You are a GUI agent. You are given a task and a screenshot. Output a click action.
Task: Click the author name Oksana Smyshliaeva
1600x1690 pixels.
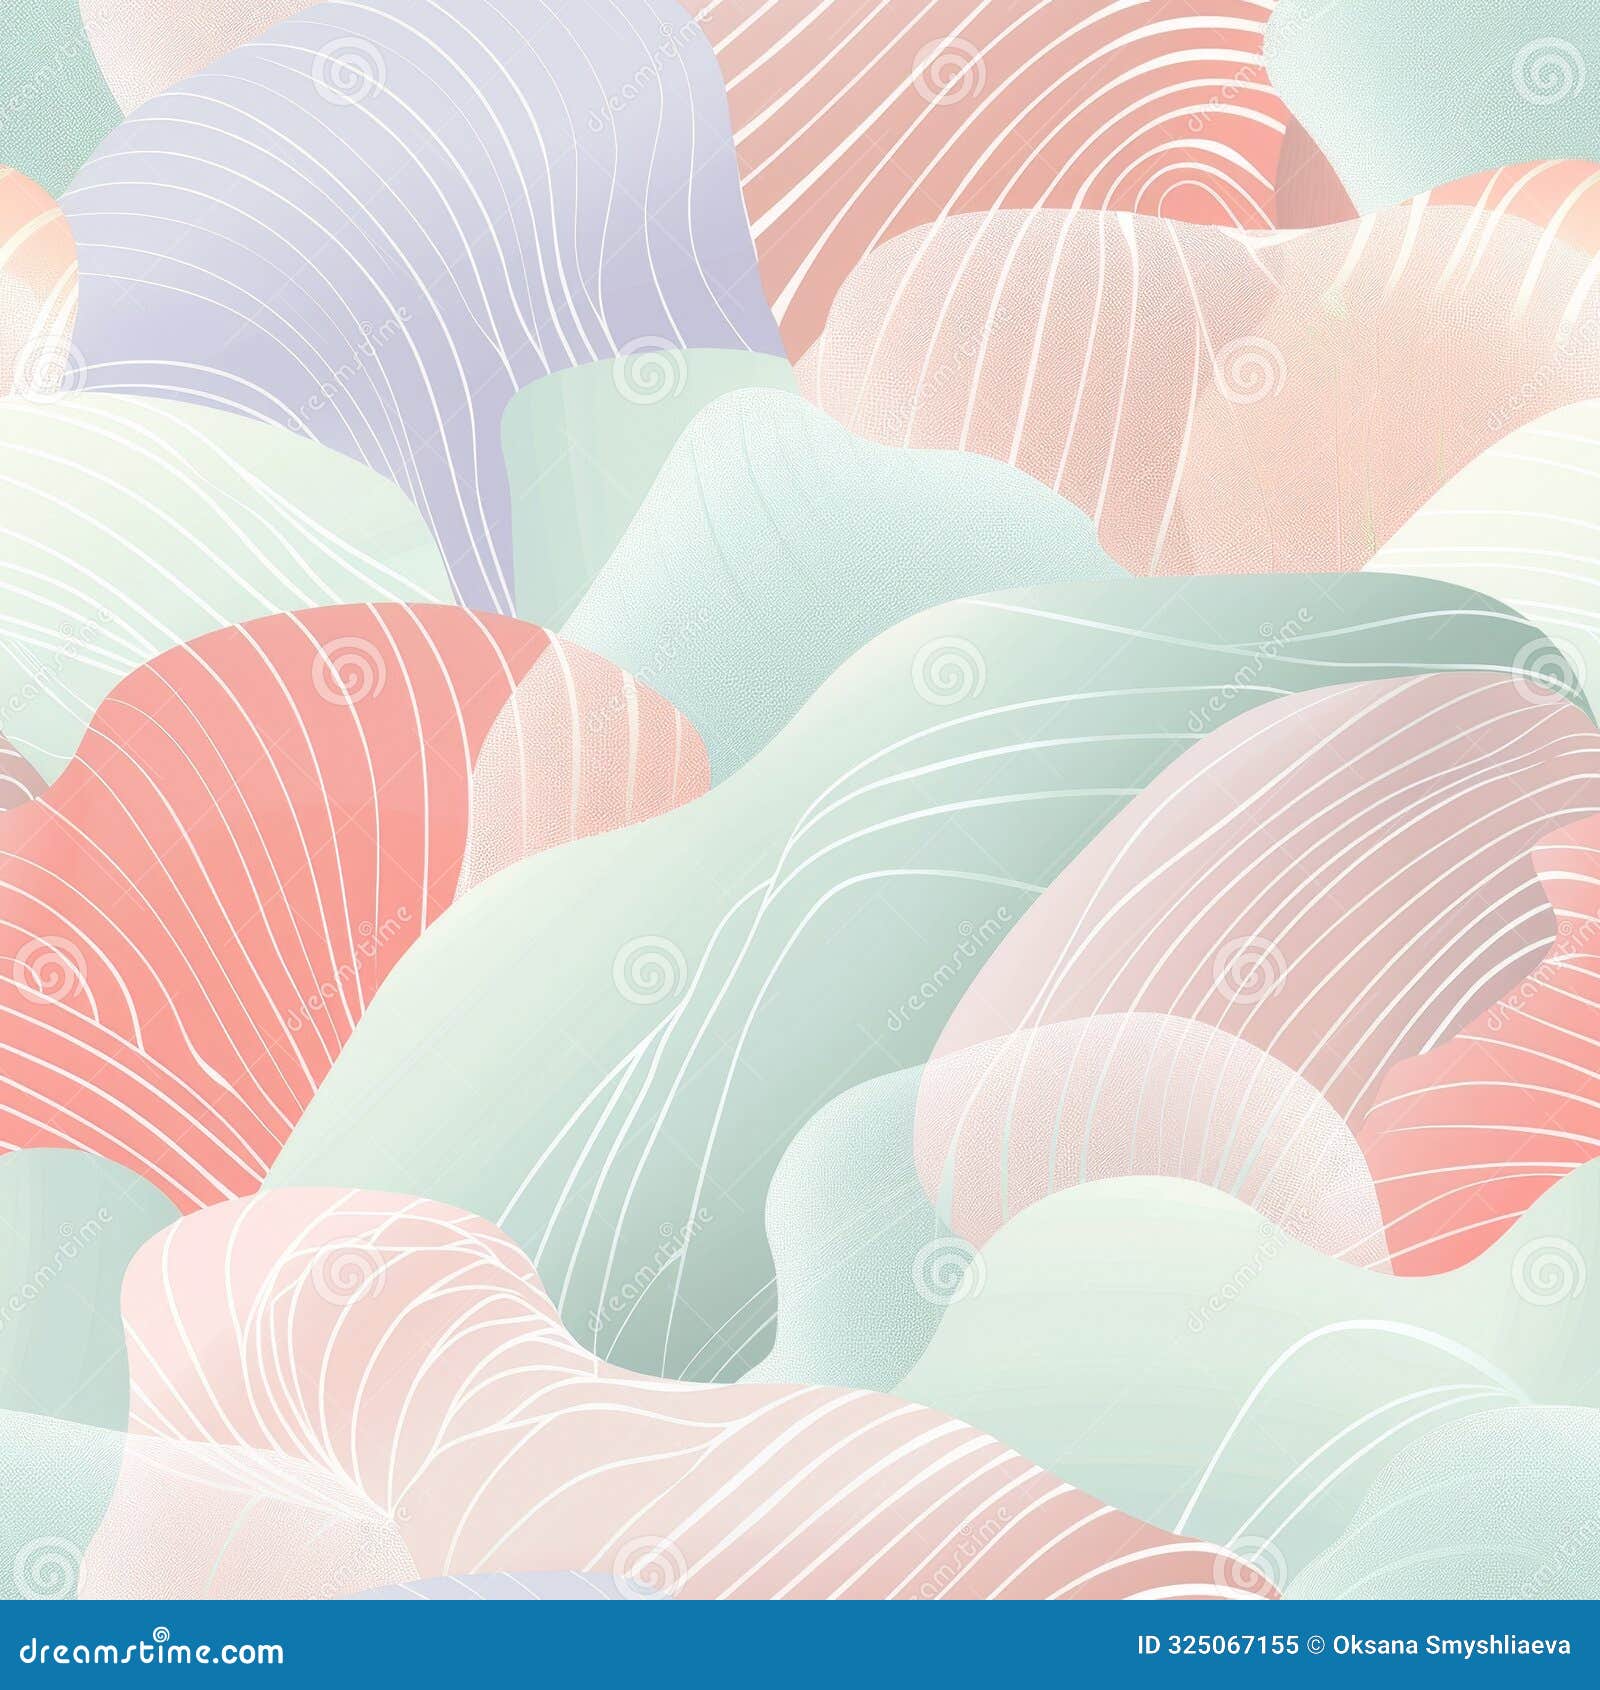click(1453, 1645)
